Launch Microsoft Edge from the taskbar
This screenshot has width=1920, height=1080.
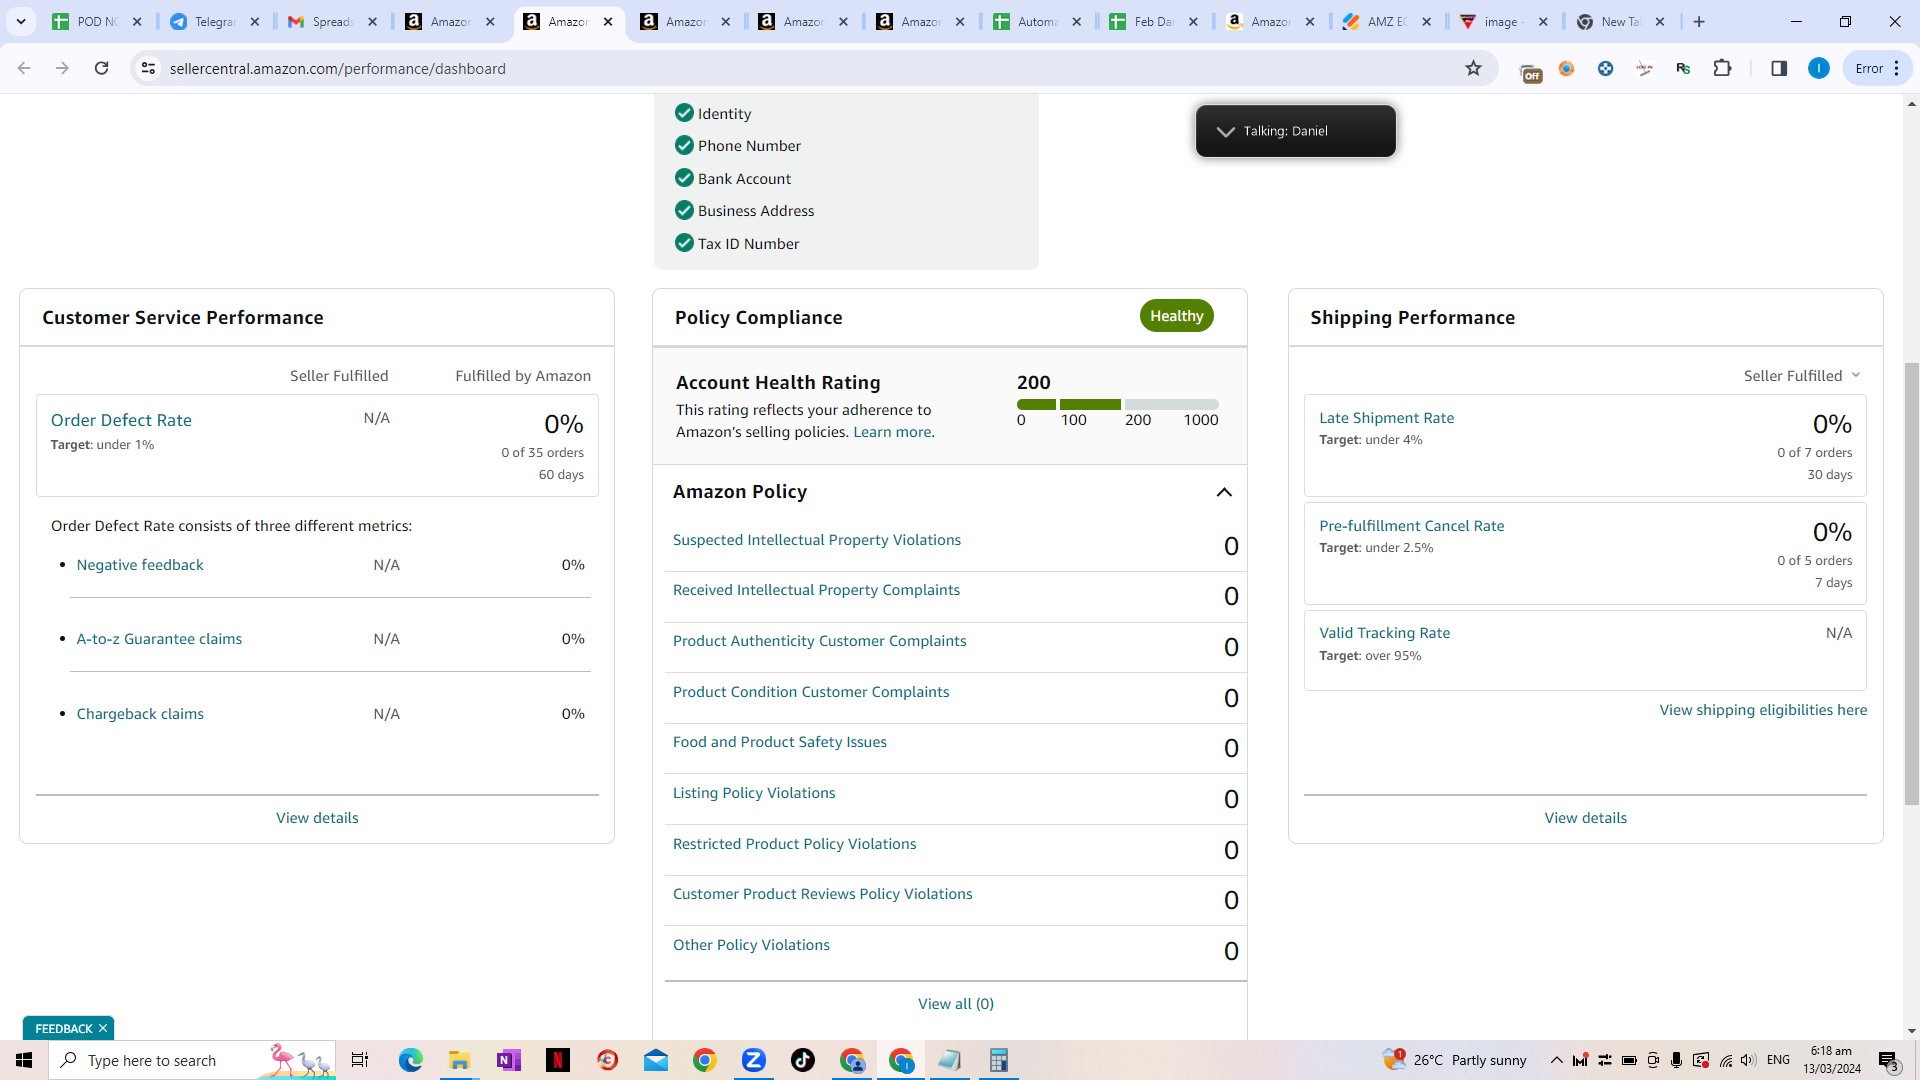[411, 1060]
